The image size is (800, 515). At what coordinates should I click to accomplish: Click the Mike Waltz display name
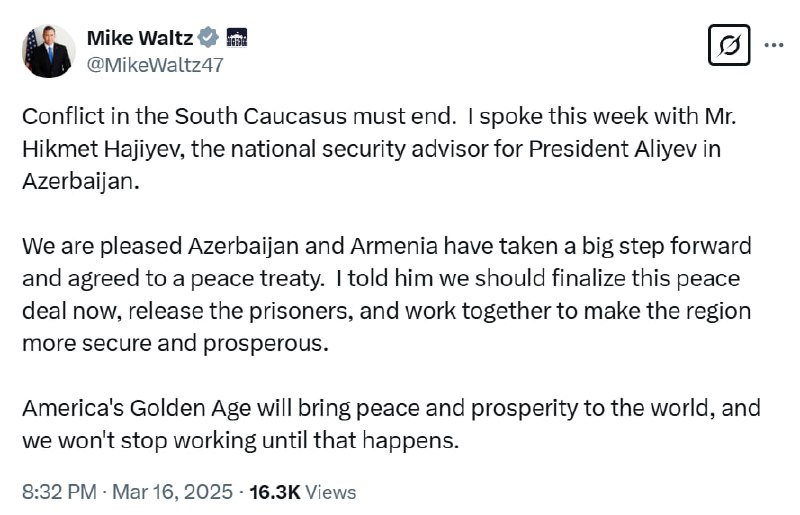[x=140, y=38]
